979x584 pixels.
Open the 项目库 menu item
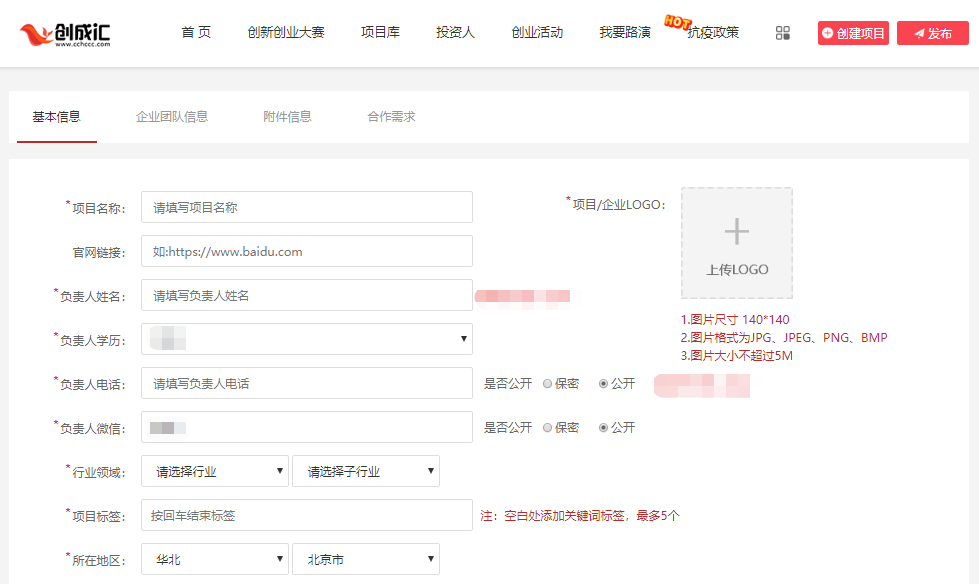[380, 31]
